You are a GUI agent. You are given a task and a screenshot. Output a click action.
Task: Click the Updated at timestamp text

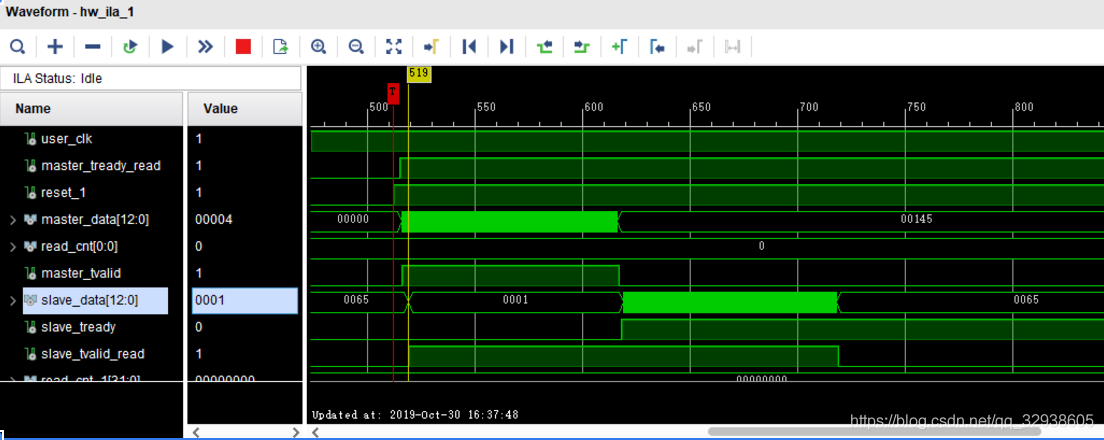click(x=415, y=415)
